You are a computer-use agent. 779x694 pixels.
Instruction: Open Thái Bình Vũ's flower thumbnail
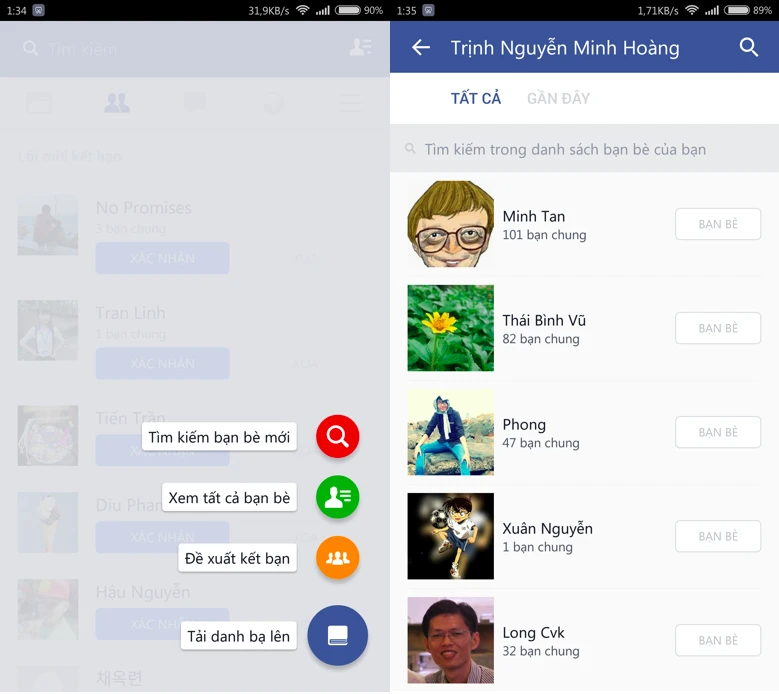[451, 328]
